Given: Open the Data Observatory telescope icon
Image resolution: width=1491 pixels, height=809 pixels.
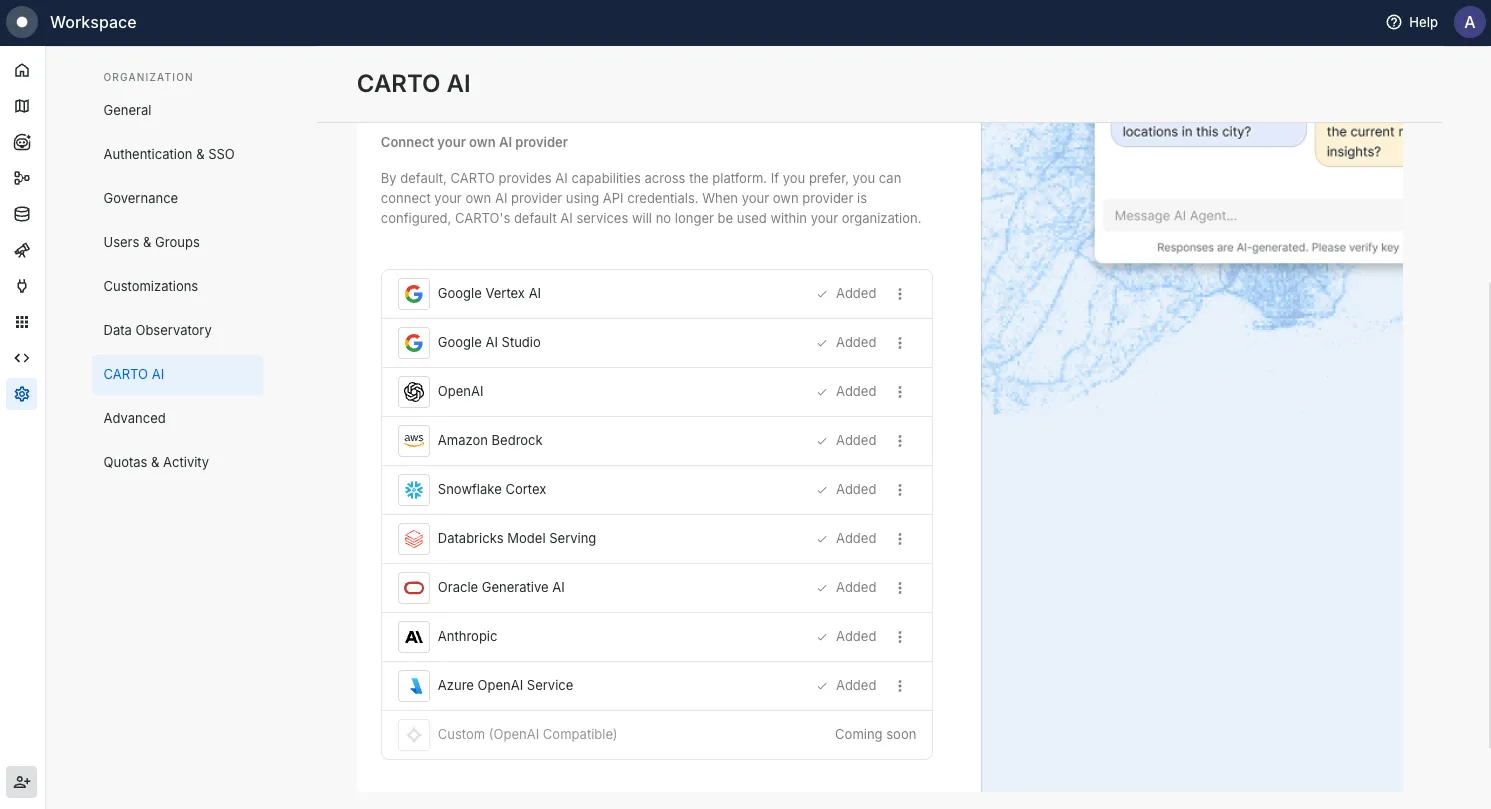Looking at the screenshot, I should point(21,250).
